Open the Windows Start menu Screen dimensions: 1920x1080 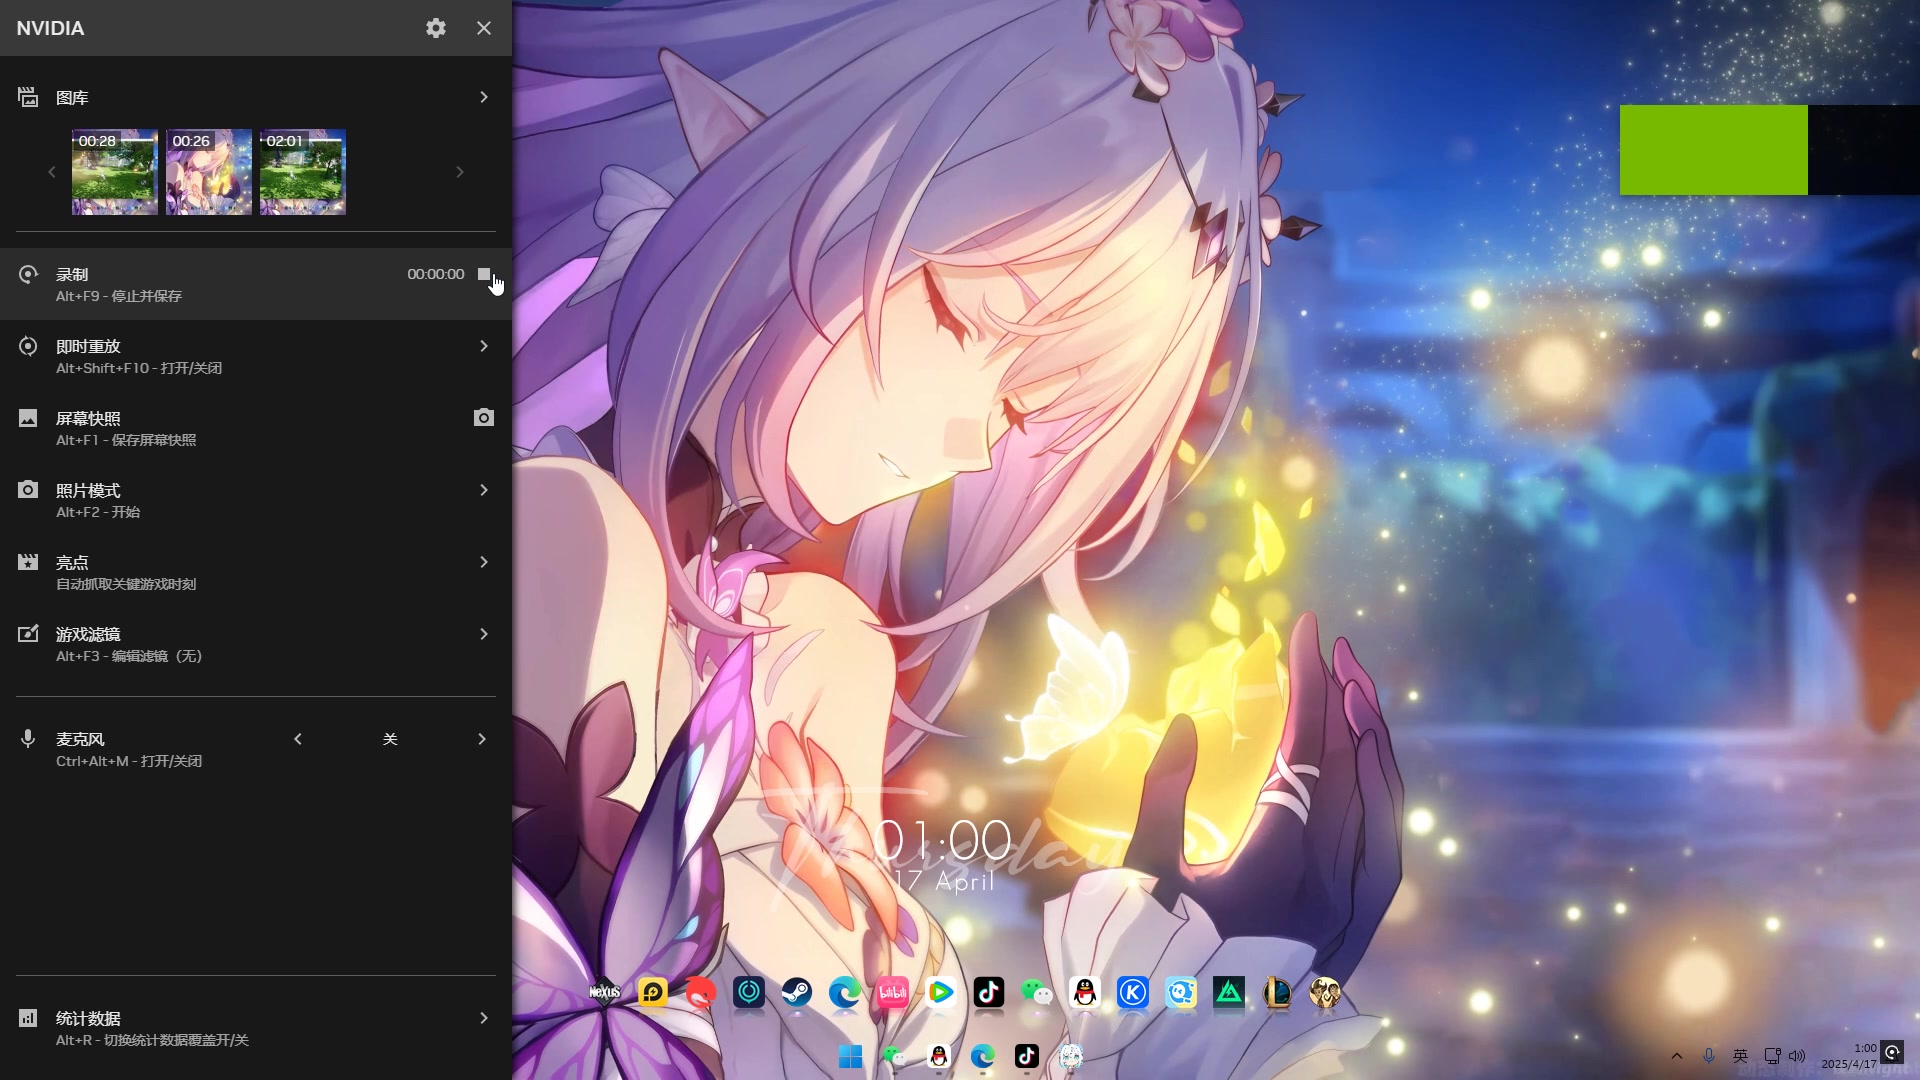coord(851,1056)
